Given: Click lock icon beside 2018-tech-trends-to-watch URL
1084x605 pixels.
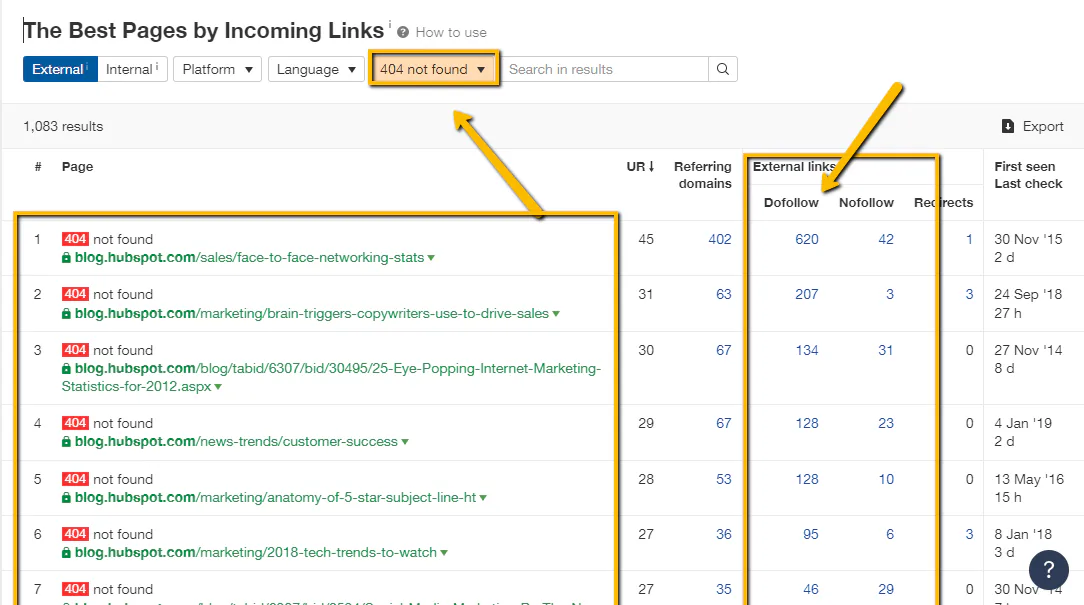Looking at the screenshot, I should pyautogui.click(x=66, y=553).
